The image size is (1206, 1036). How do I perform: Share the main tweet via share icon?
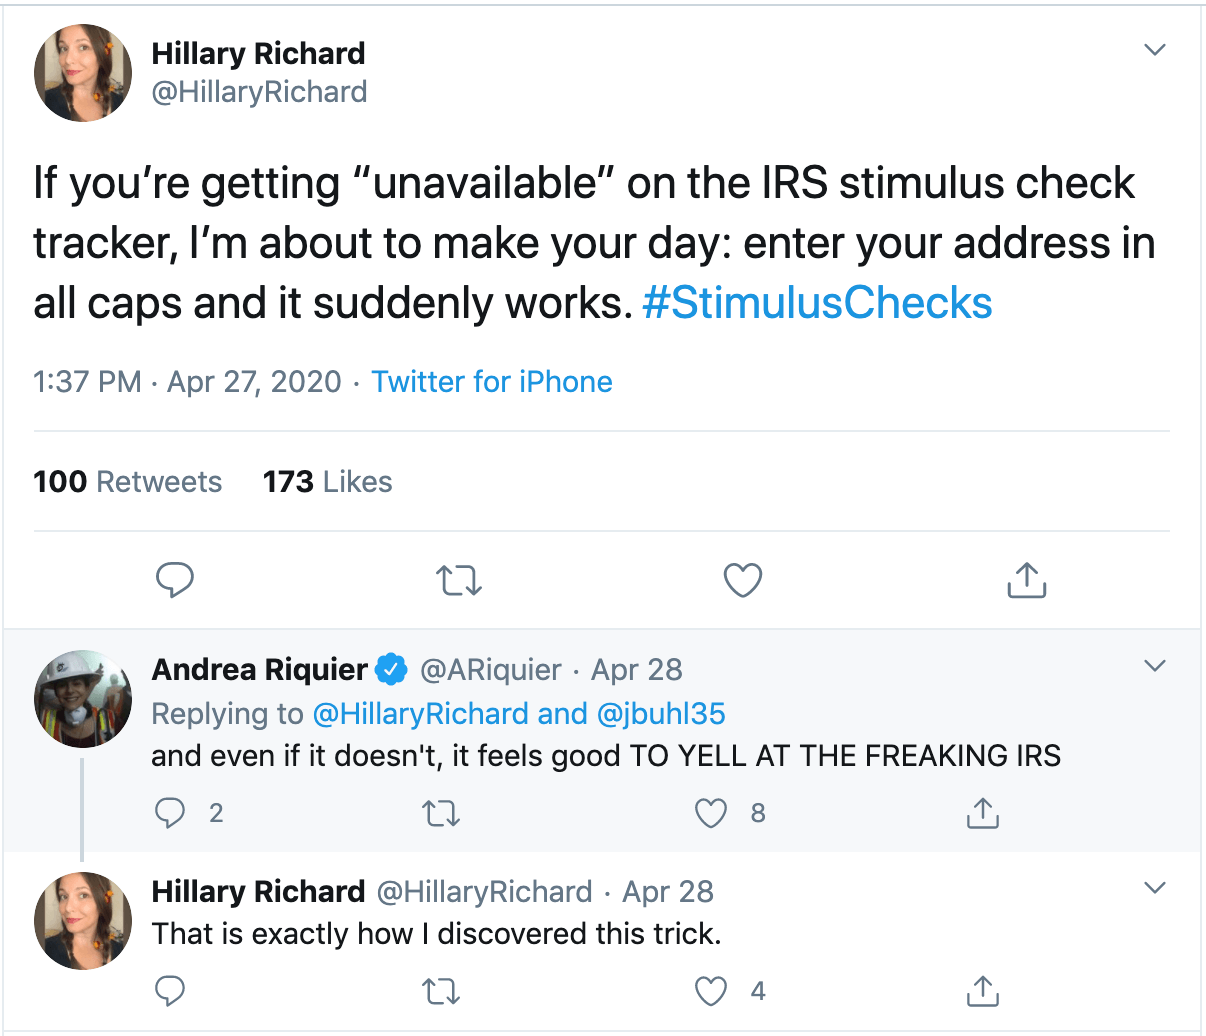pos(1026,580)
